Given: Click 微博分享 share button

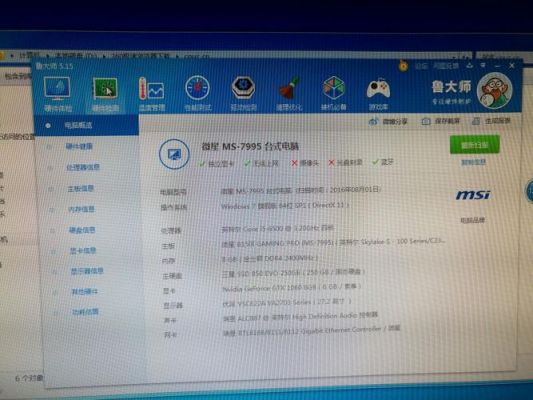Looking at the screenshot, I should click(388, 121).
